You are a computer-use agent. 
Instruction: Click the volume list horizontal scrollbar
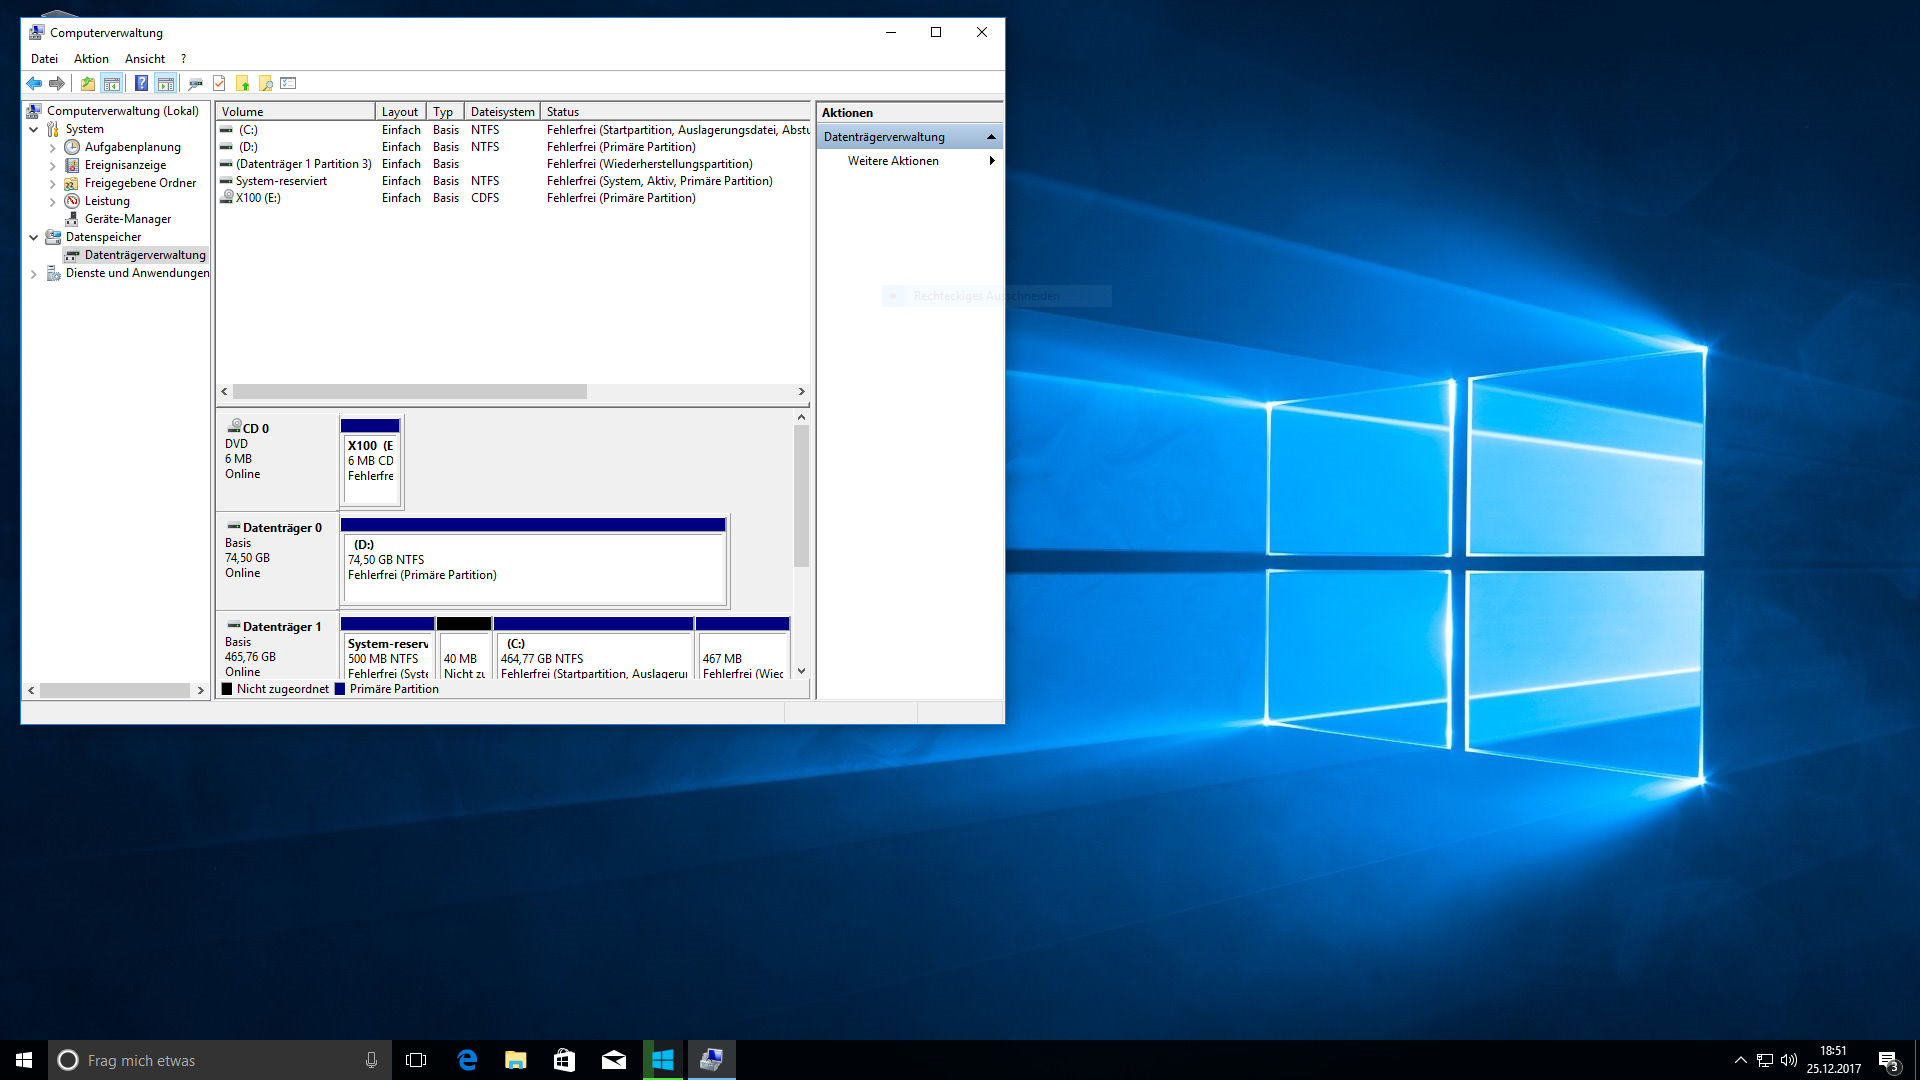pos(410,392)
